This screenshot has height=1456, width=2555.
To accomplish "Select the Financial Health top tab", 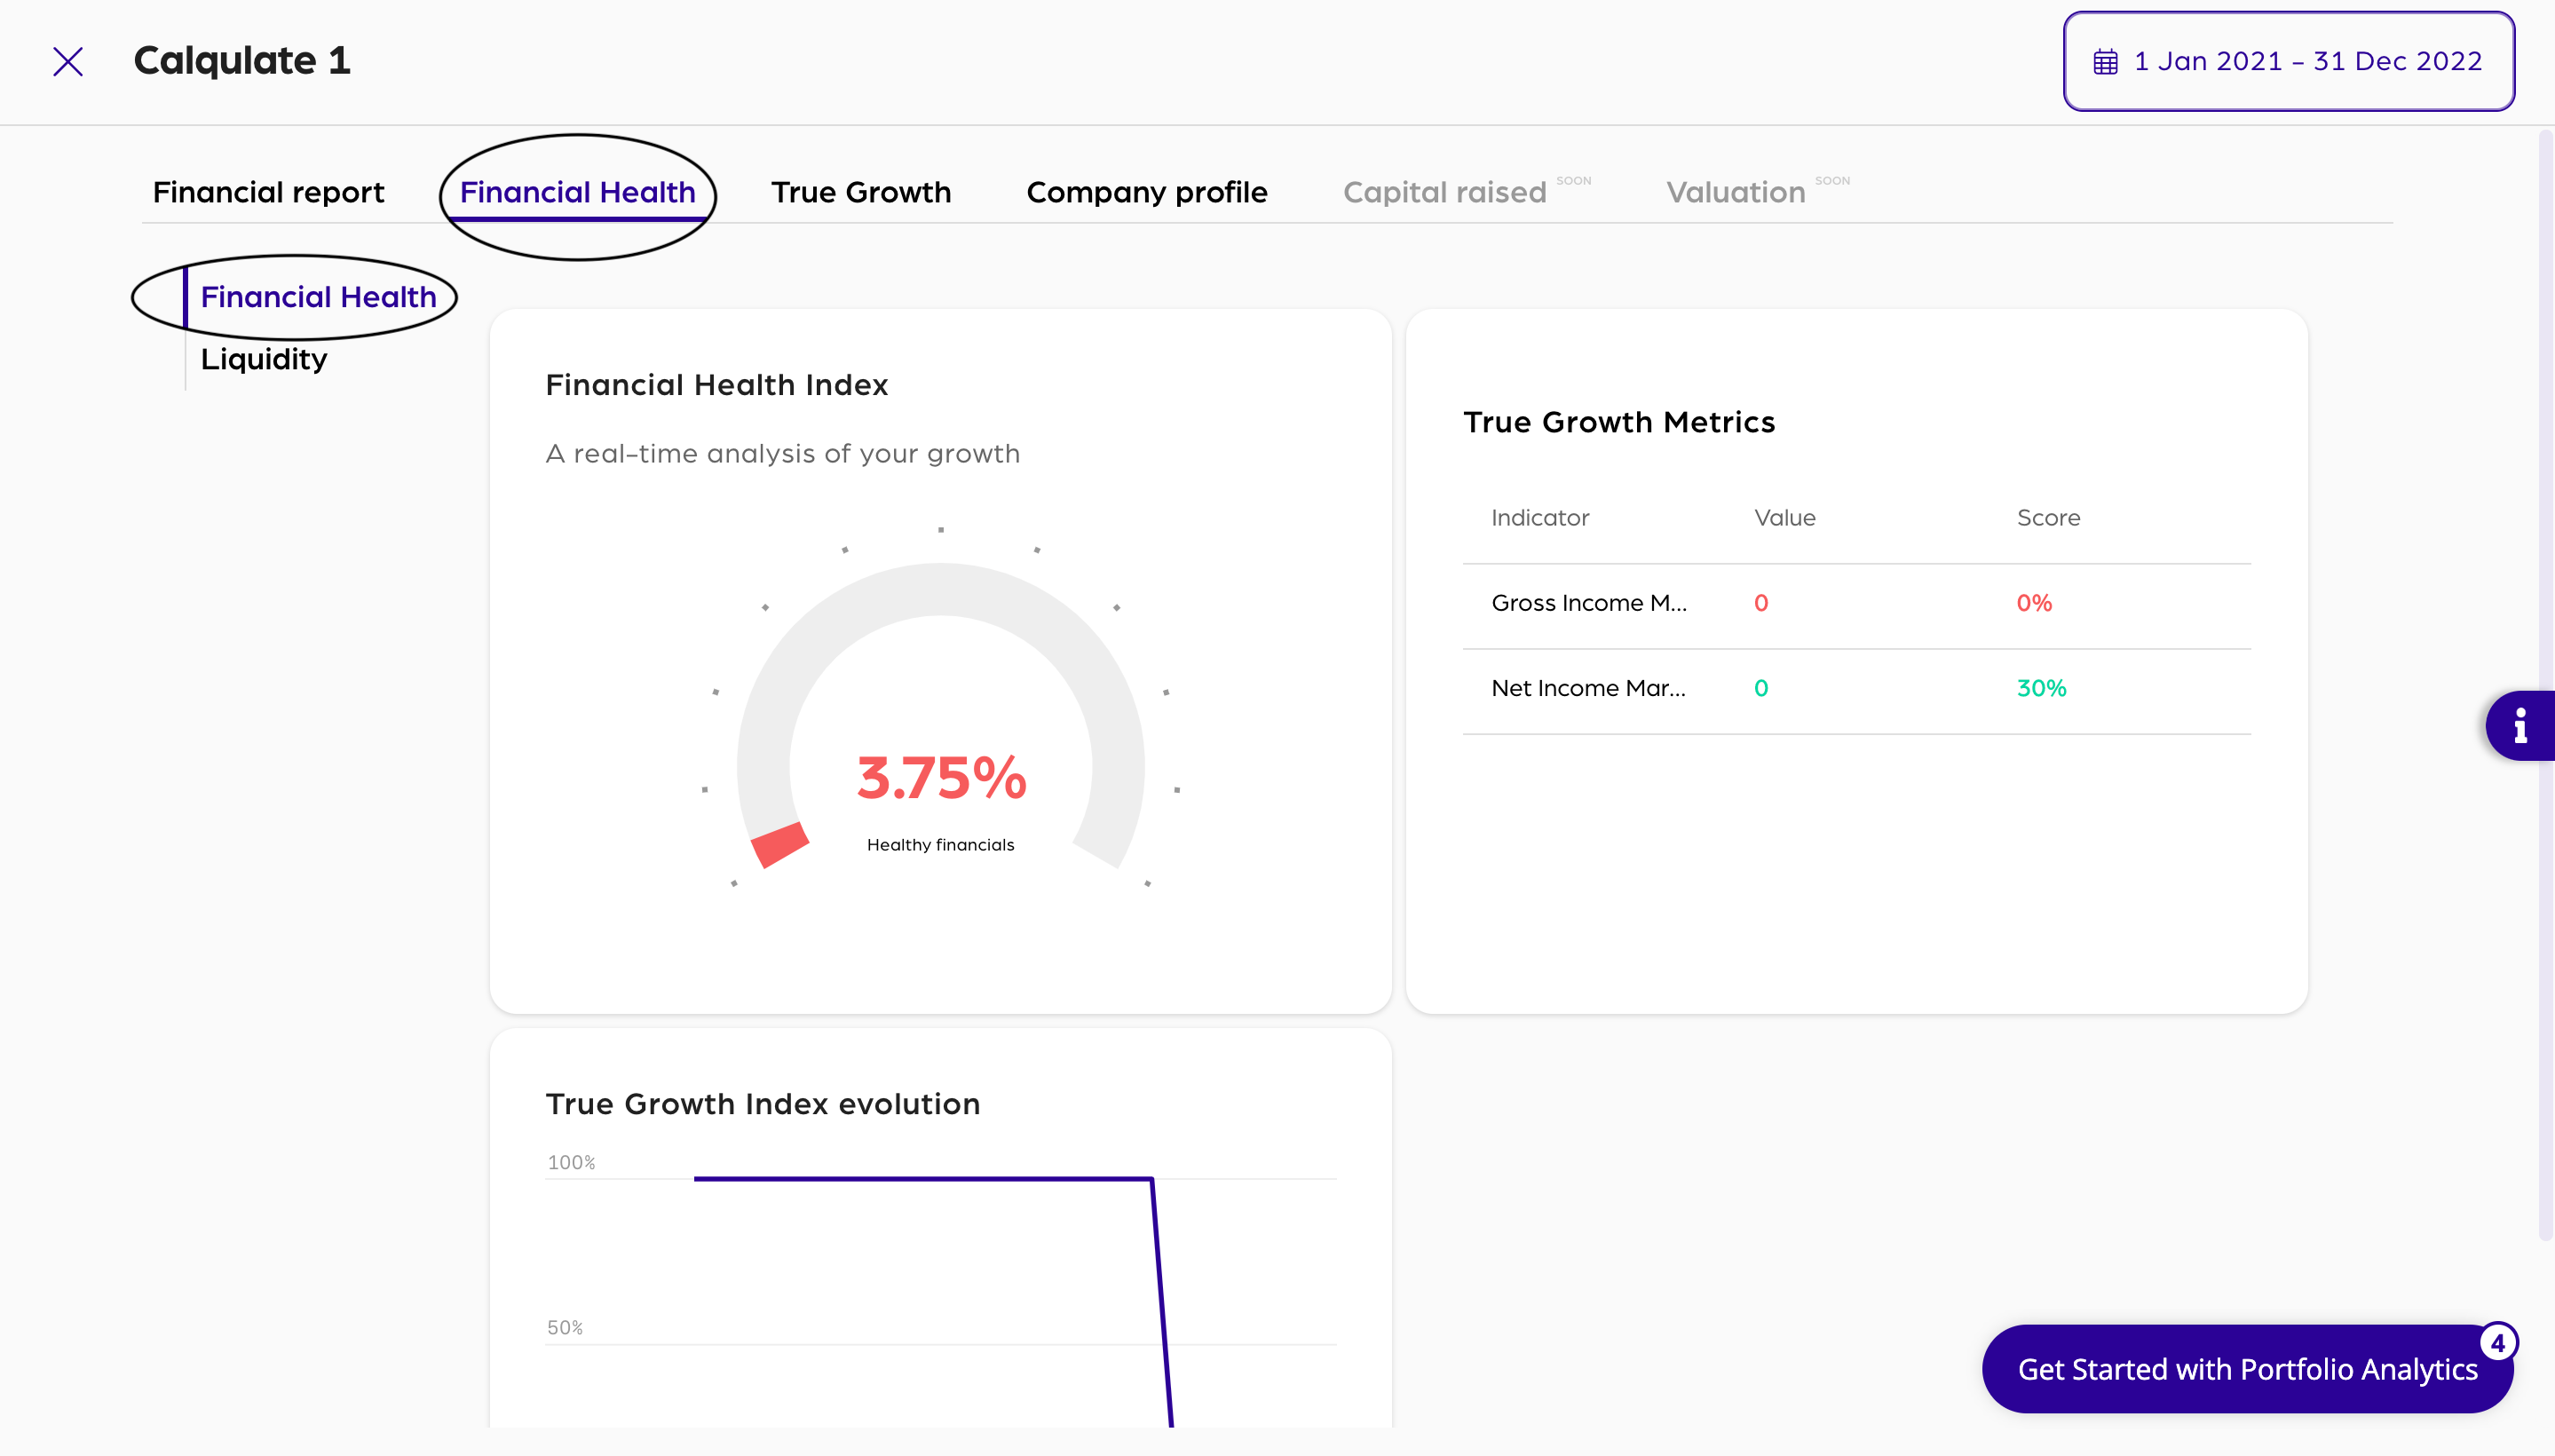I will 577,192.
